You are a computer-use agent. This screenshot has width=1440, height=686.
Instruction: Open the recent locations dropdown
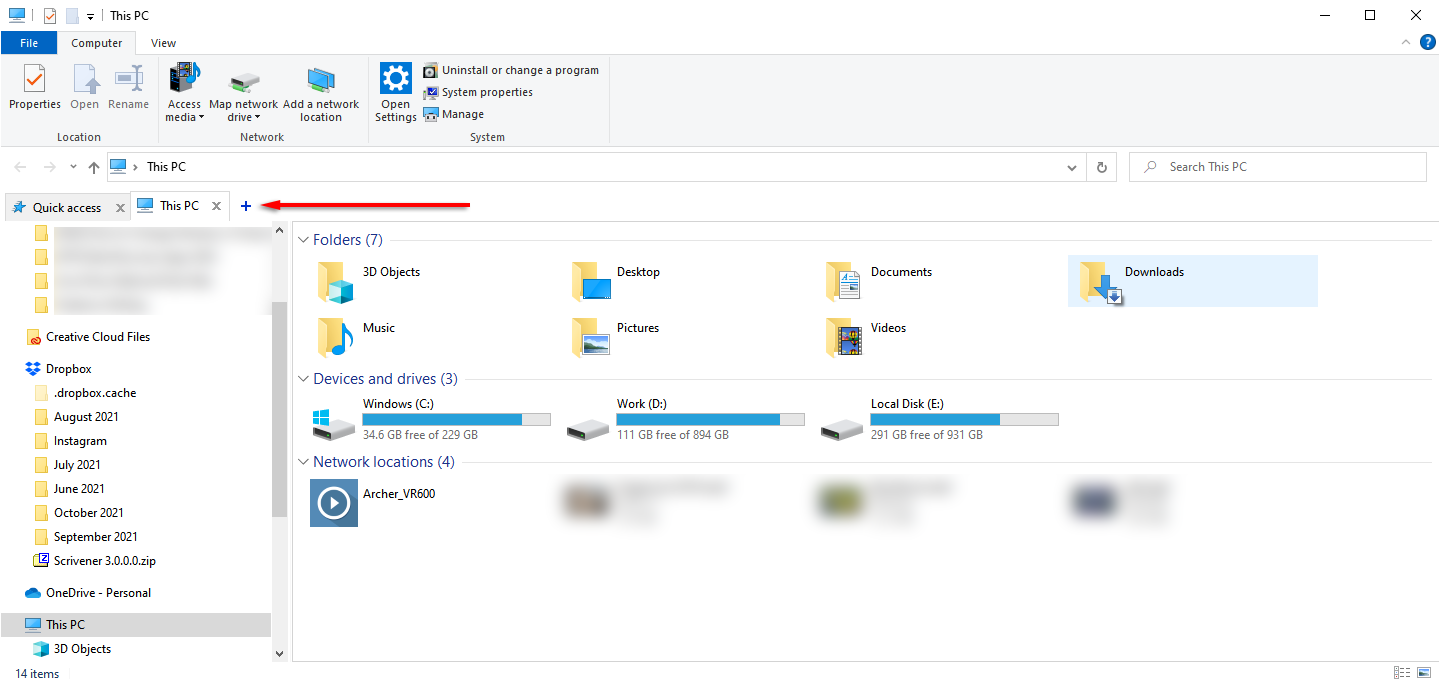pos(73,167)
